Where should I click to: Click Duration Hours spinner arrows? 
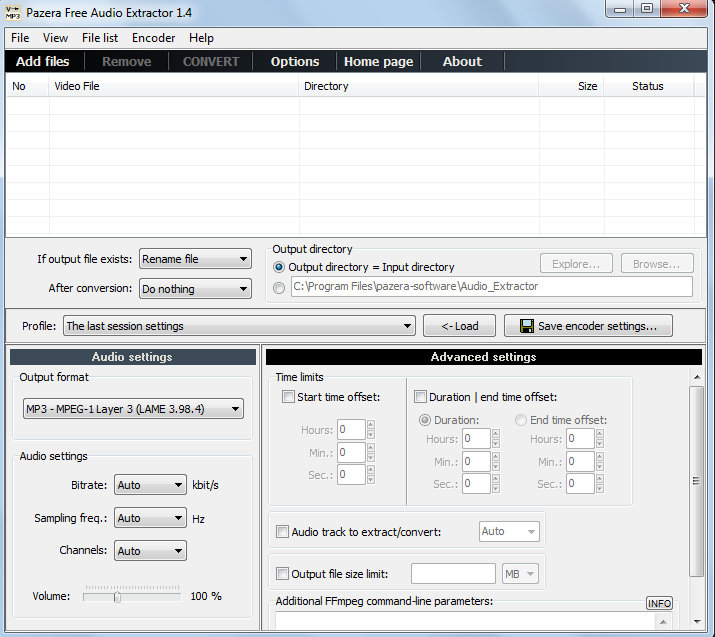496,439
